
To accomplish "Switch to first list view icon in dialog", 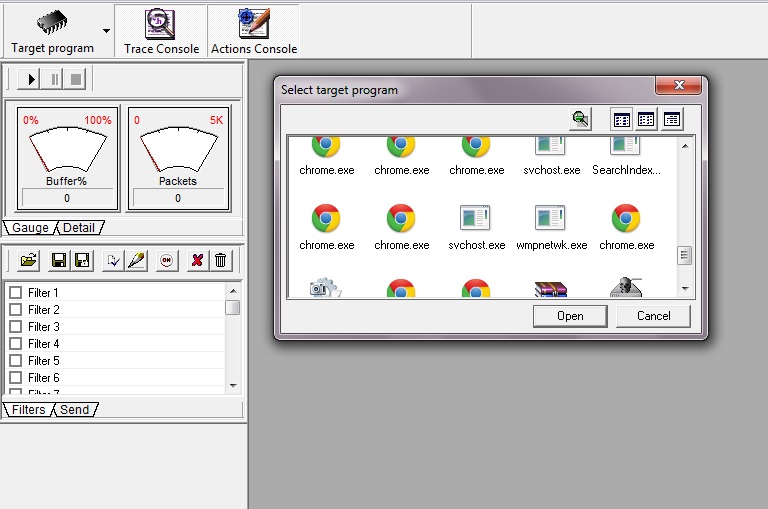I will point(622,119).
